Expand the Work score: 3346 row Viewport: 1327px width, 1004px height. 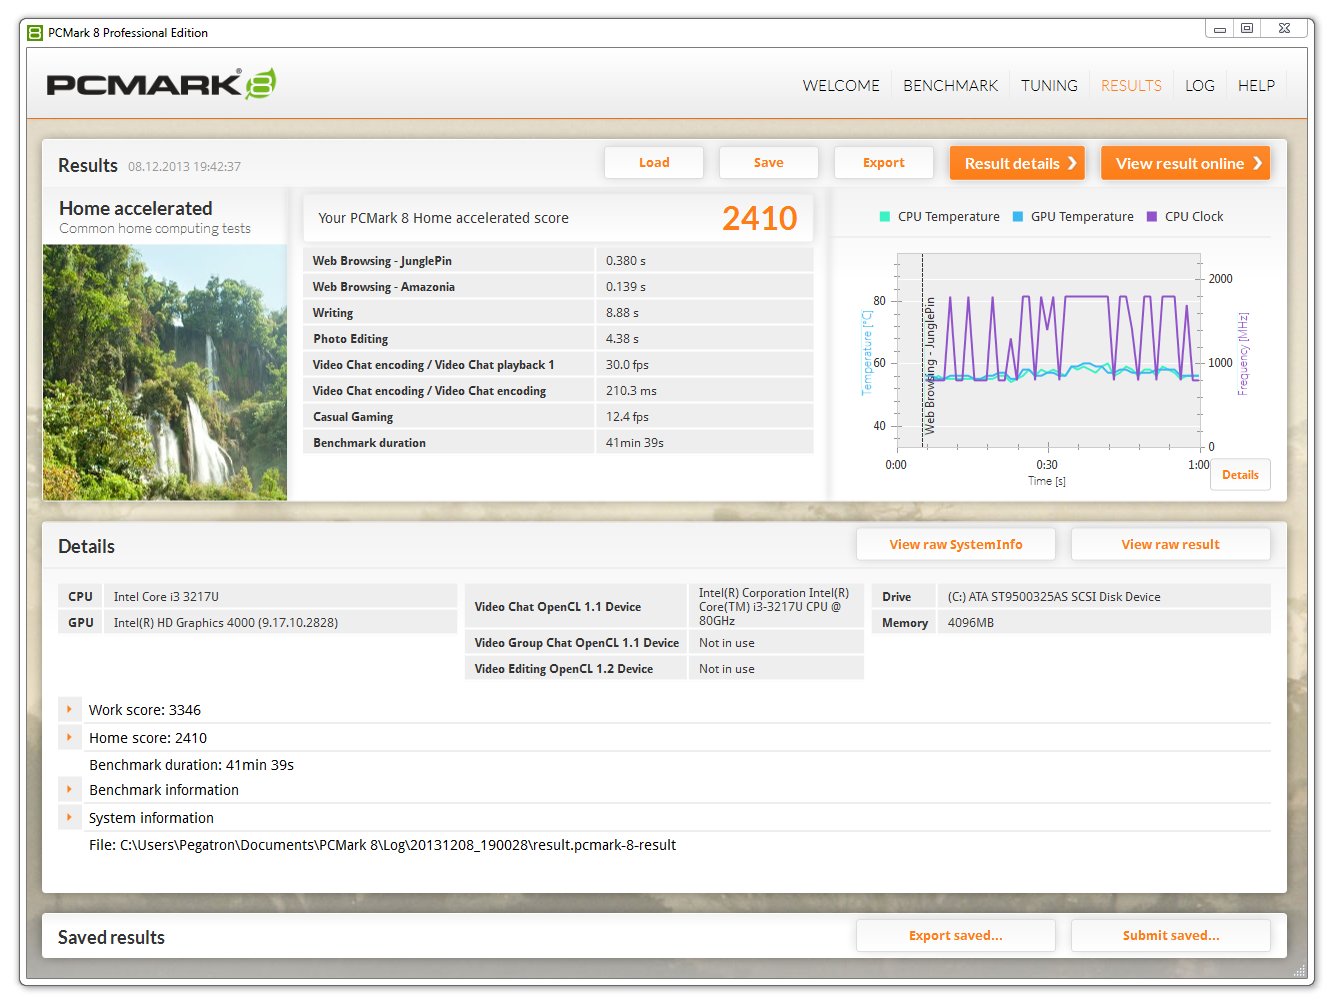(69, 710)
